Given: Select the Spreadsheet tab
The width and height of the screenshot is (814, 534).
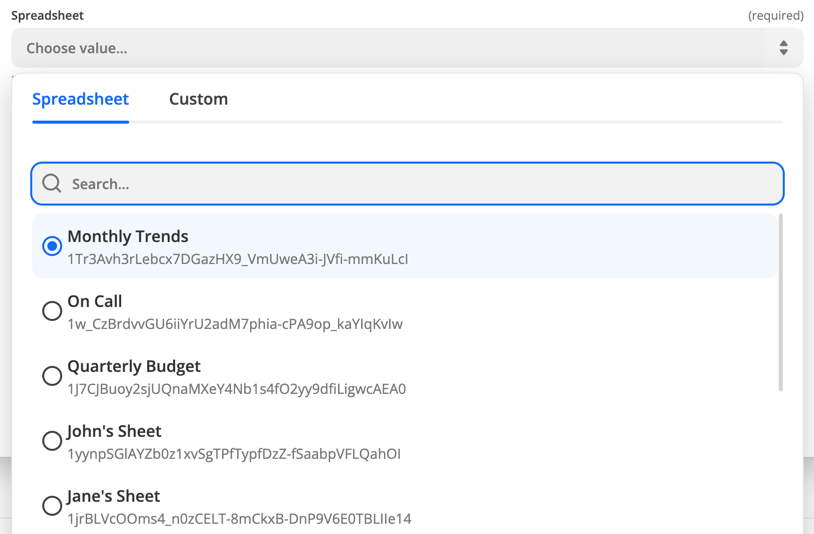Looking at the screenshot, I should 80,99.
